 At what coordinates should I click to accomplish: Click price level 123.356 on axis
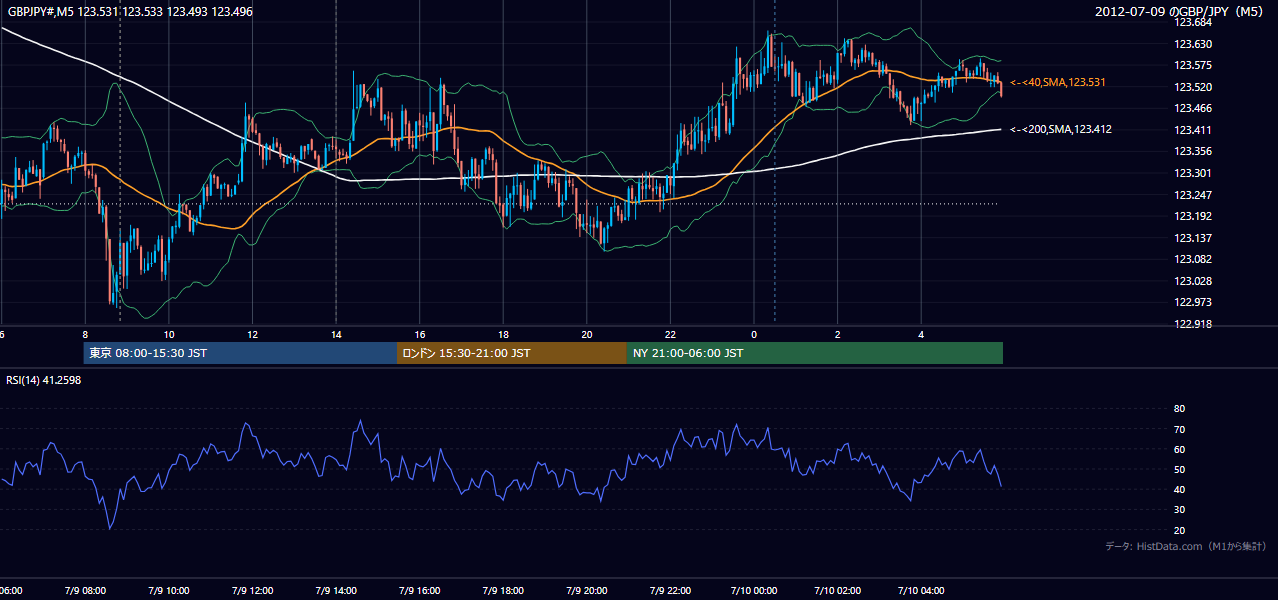click(x=1192, y=152)
